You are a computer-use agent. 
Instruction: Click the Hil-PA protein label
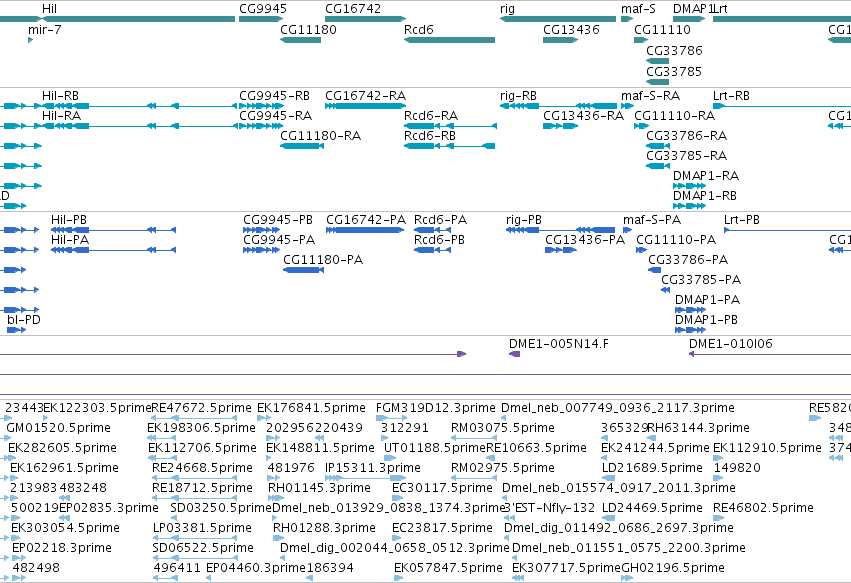tap(69, 240)
